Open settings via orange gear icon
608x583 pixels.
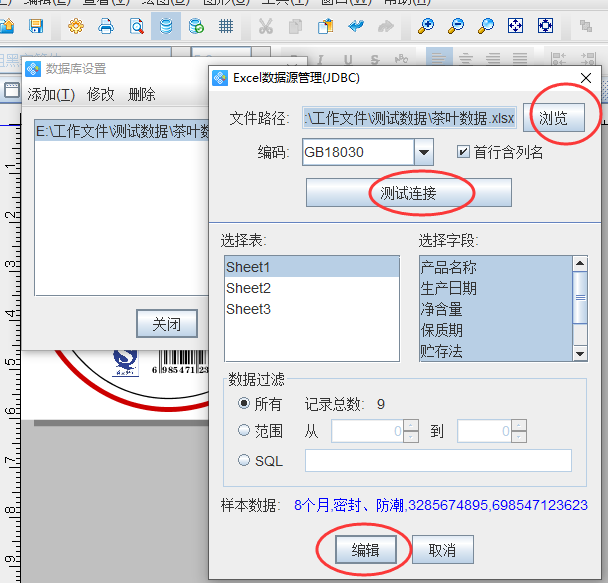click(x=76, y=25)
